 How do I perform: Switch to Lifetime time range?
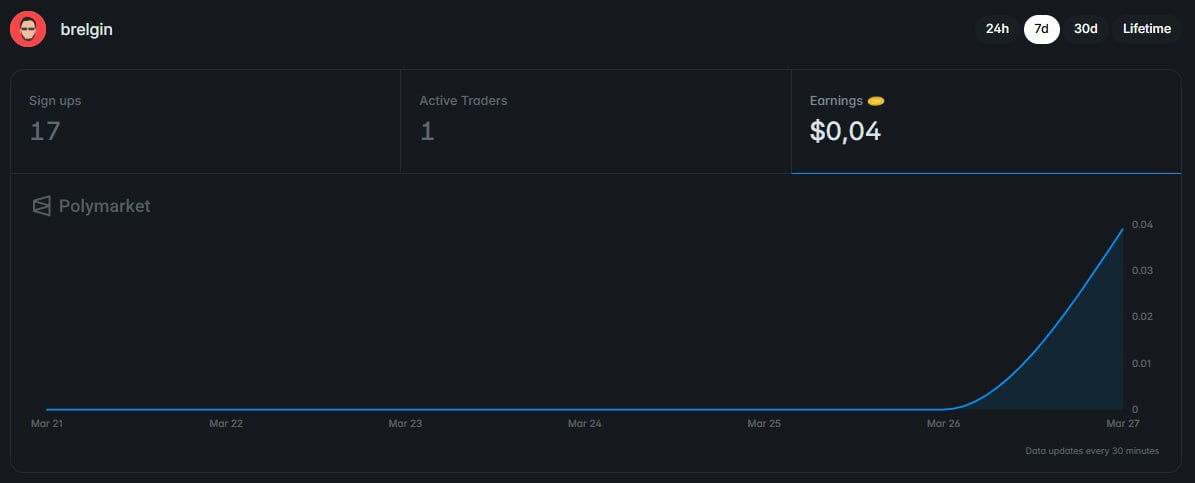(1146, 29)
